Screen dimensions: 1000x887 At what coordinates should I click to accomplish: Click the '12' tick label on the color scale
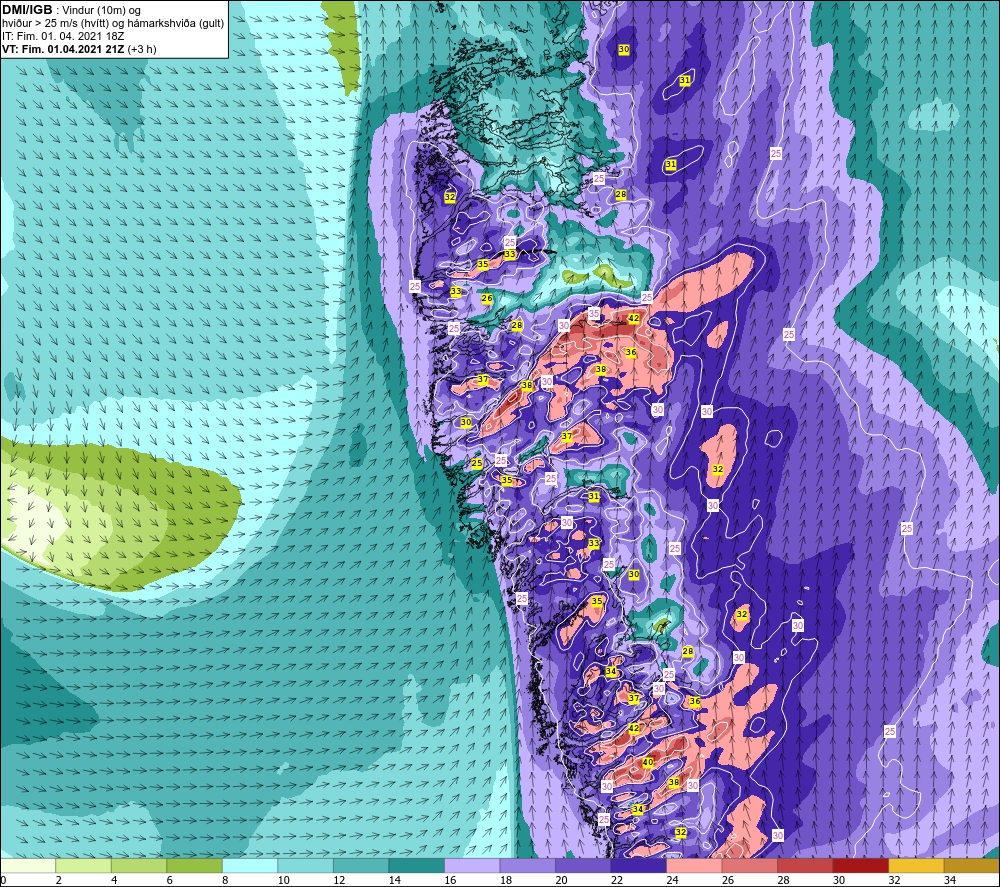pyautogui.click(x=339, y=880)
